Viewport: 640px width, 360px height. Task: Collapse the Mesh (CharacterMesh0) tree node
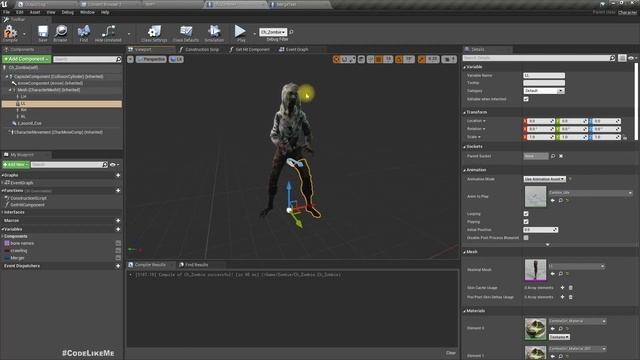pyautogui.click(x=11, y=90)
